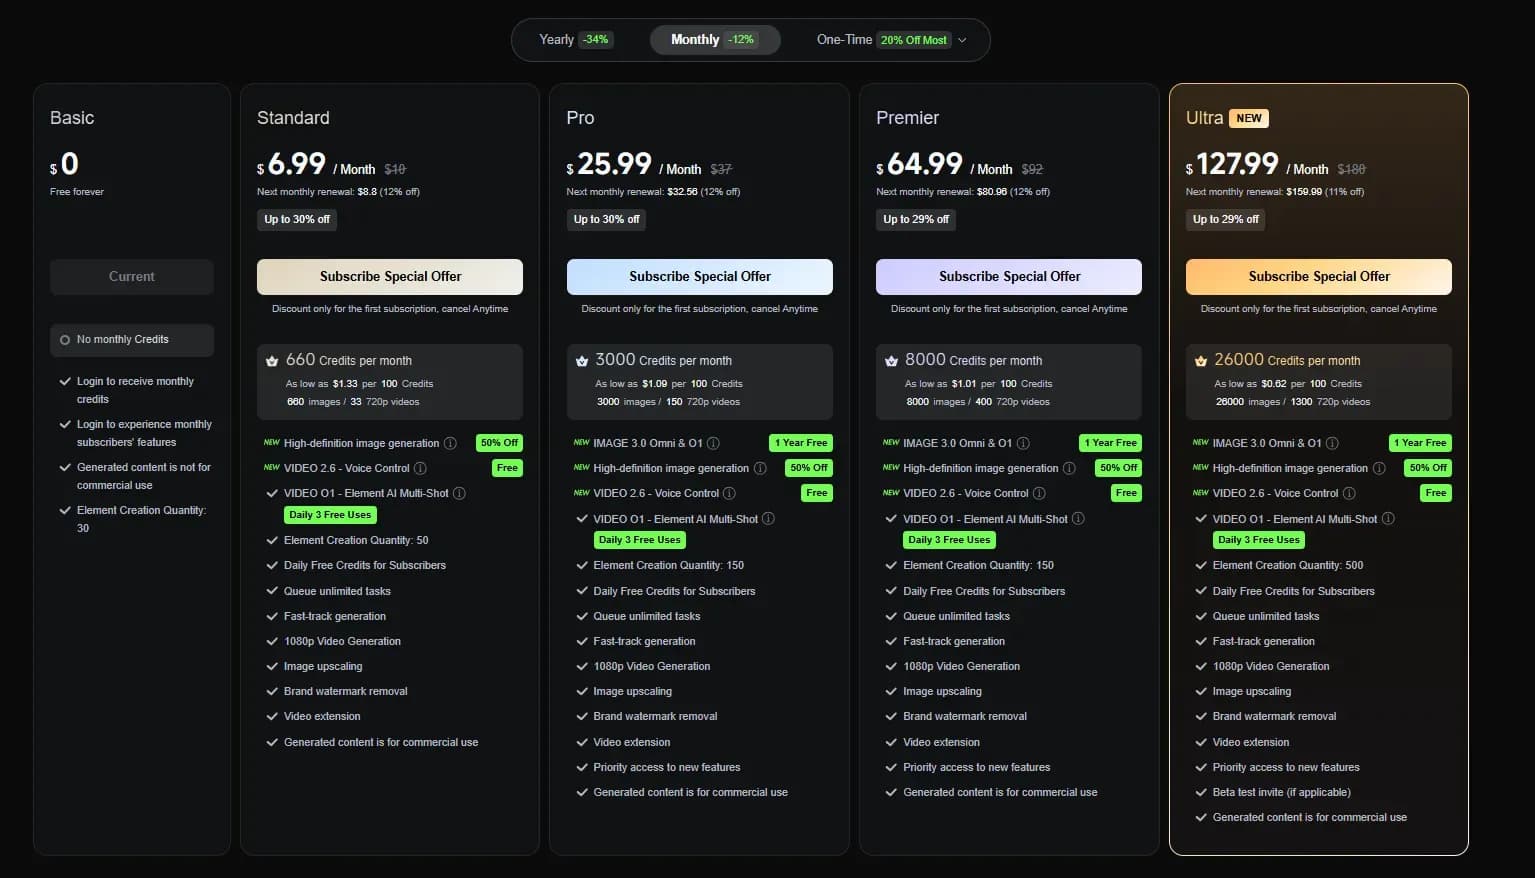
Task: Click crown icon beside 660 Credits per month
Action: pos(272,361)
